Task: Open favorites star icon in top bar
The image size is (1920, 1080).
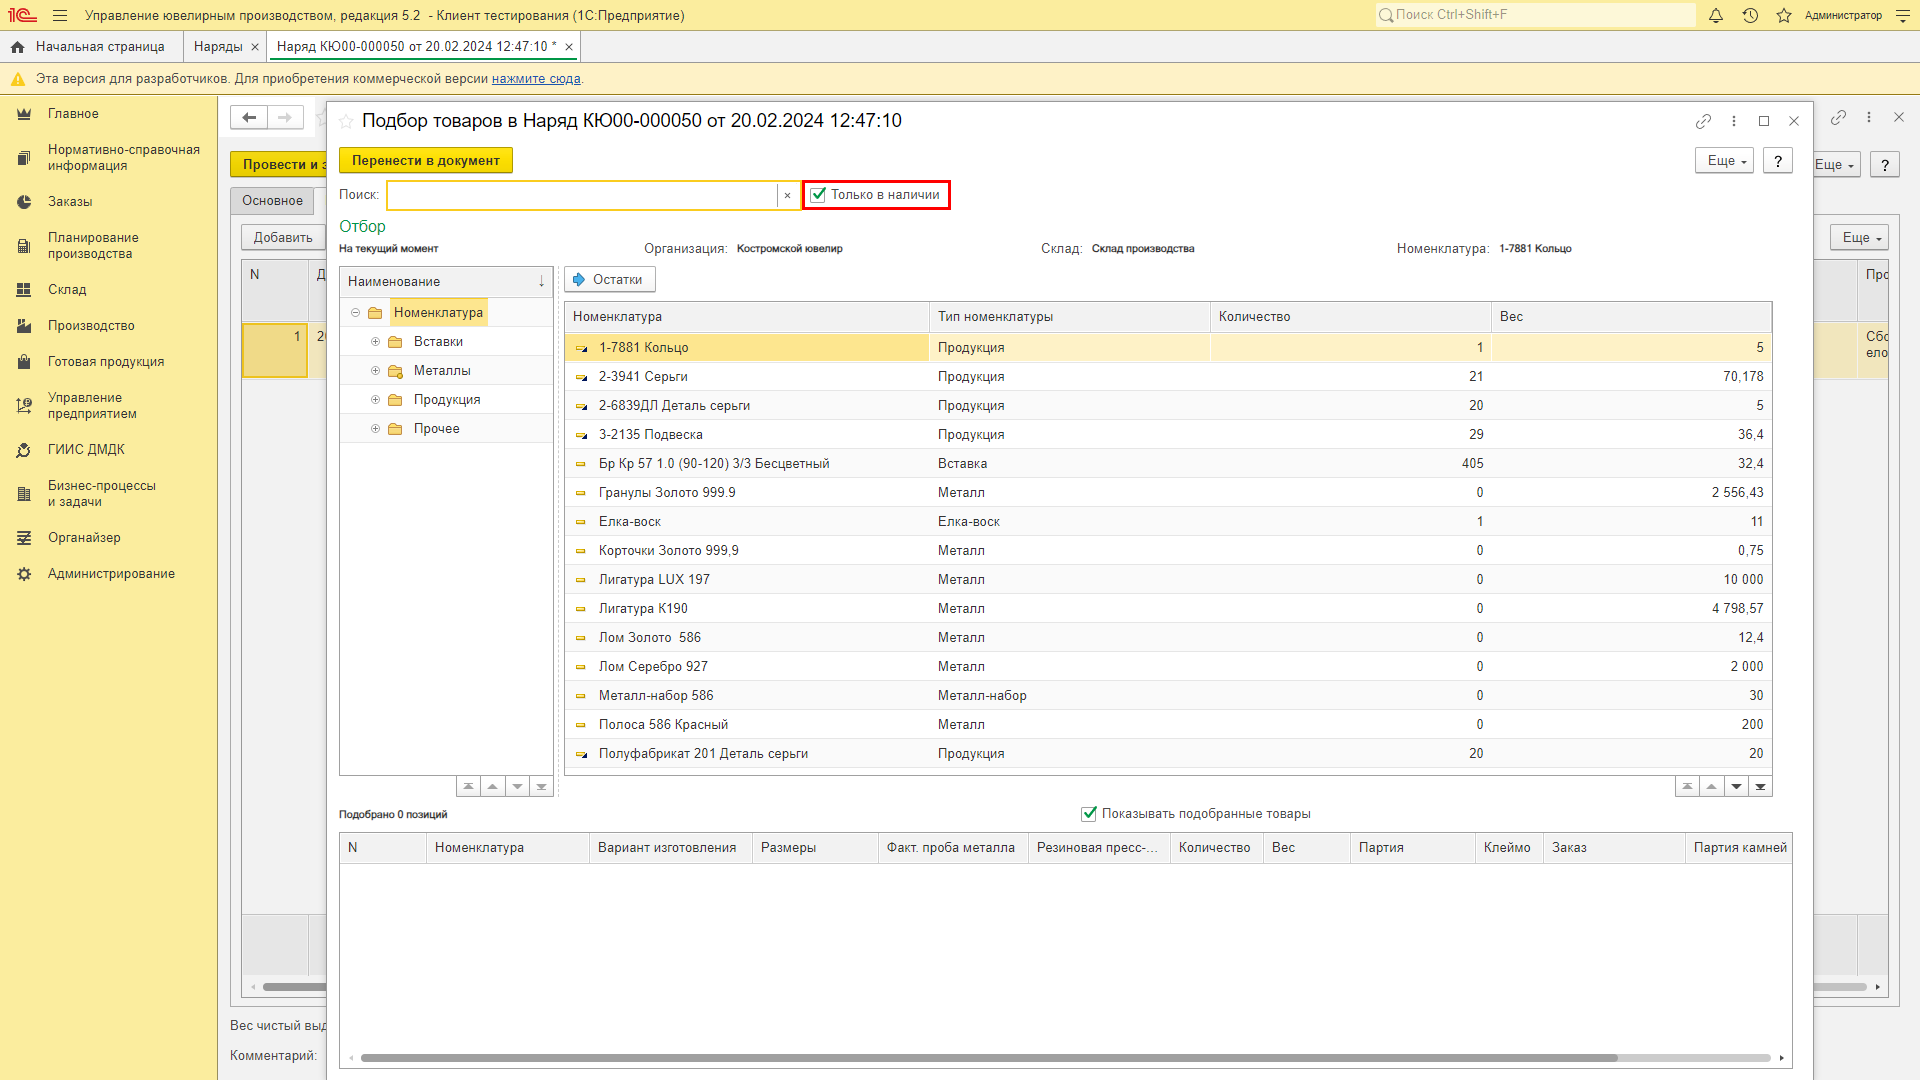Action: click(1784, 15)
